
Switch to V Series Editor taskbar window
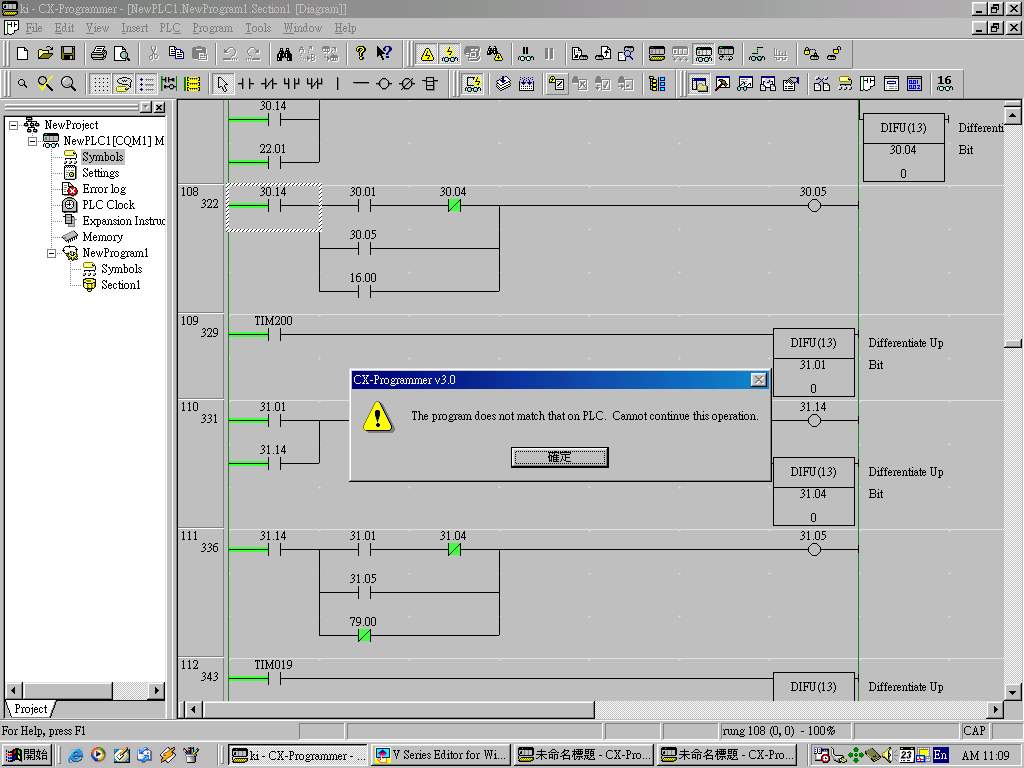coord(441,755)
